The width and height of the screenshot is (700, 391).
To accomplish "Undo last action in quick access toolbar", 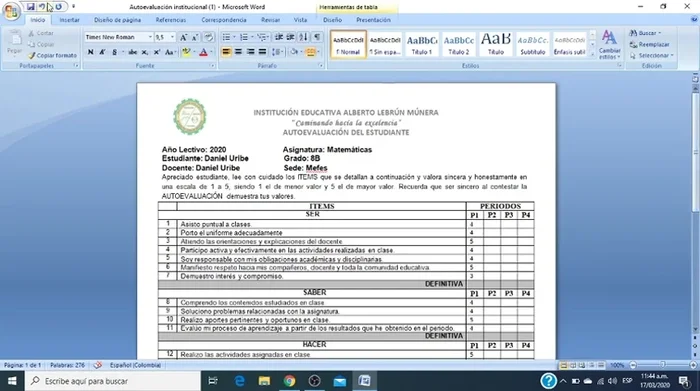I will (41, 7).
